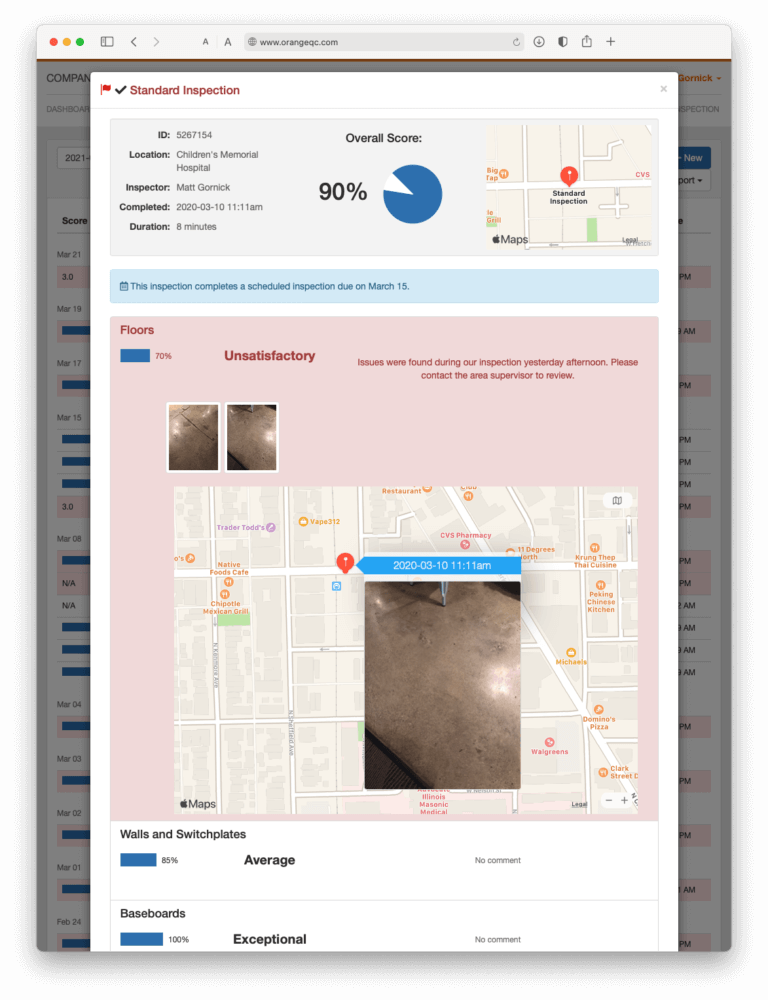The height and width of the screenshot is (1000, 768).
Task: Click the Michaels marker on the map
Action: point(571,652)
